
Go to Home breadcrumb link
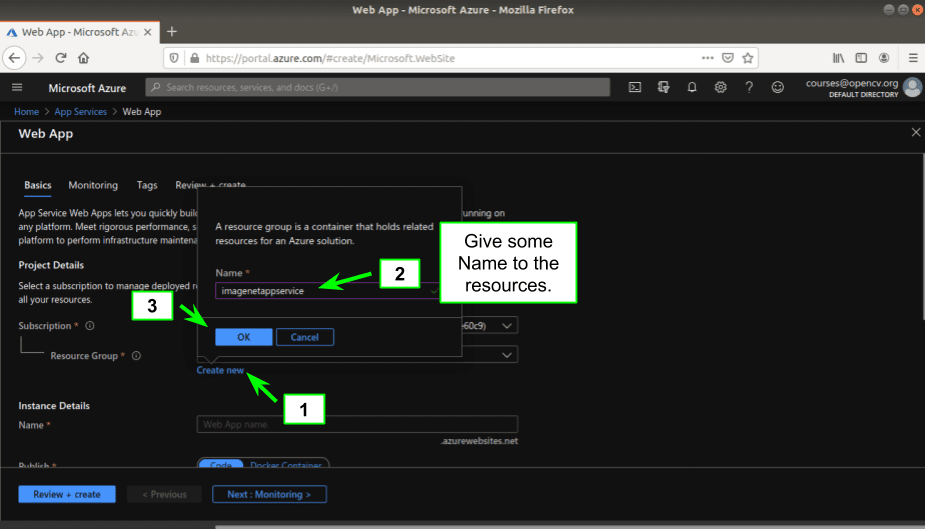(27, 111)
